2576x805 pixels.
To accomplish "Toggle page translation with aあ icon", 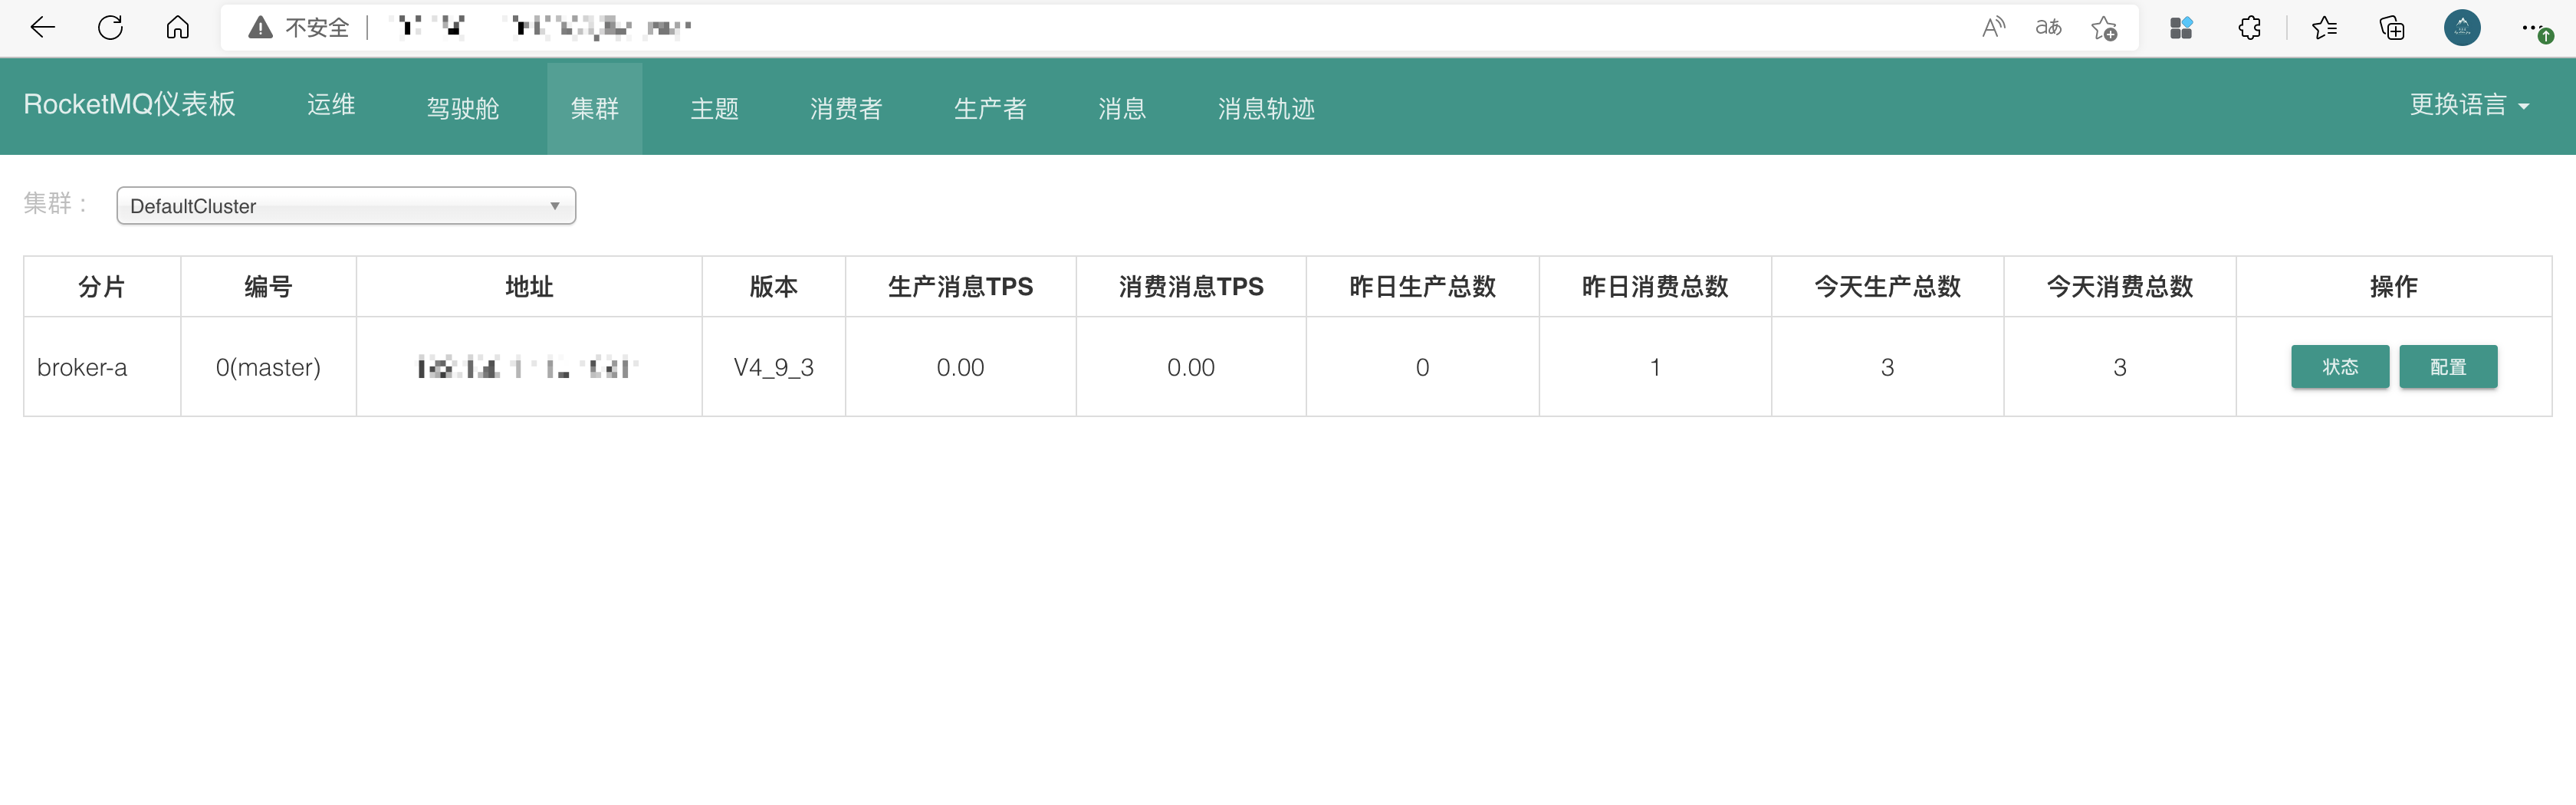I will pos(2048,27).
